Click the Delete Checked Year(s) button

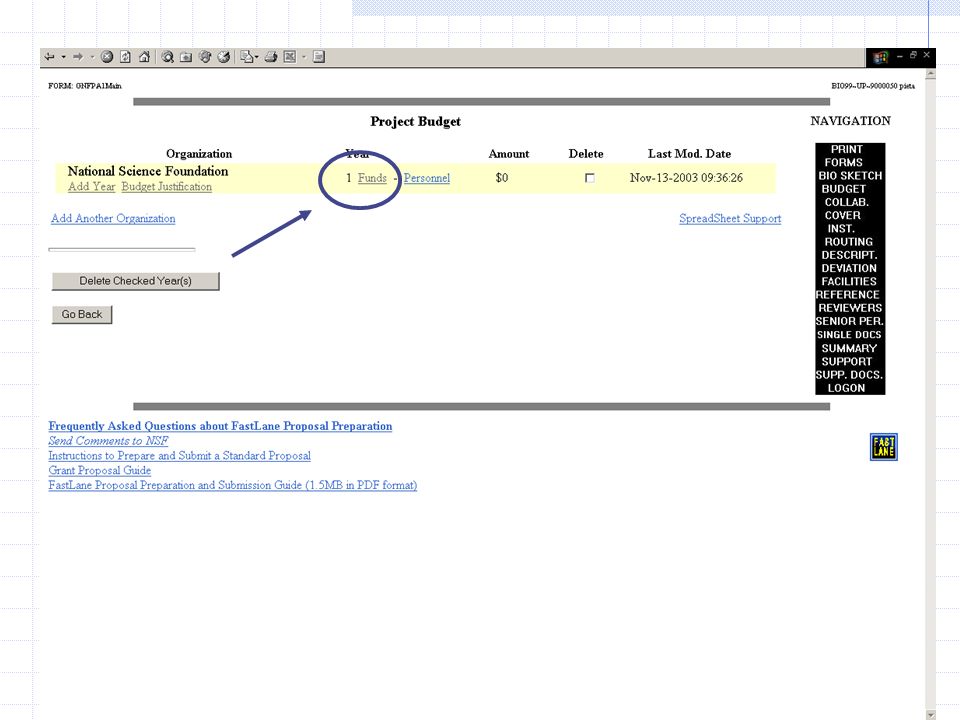point(135,281)
